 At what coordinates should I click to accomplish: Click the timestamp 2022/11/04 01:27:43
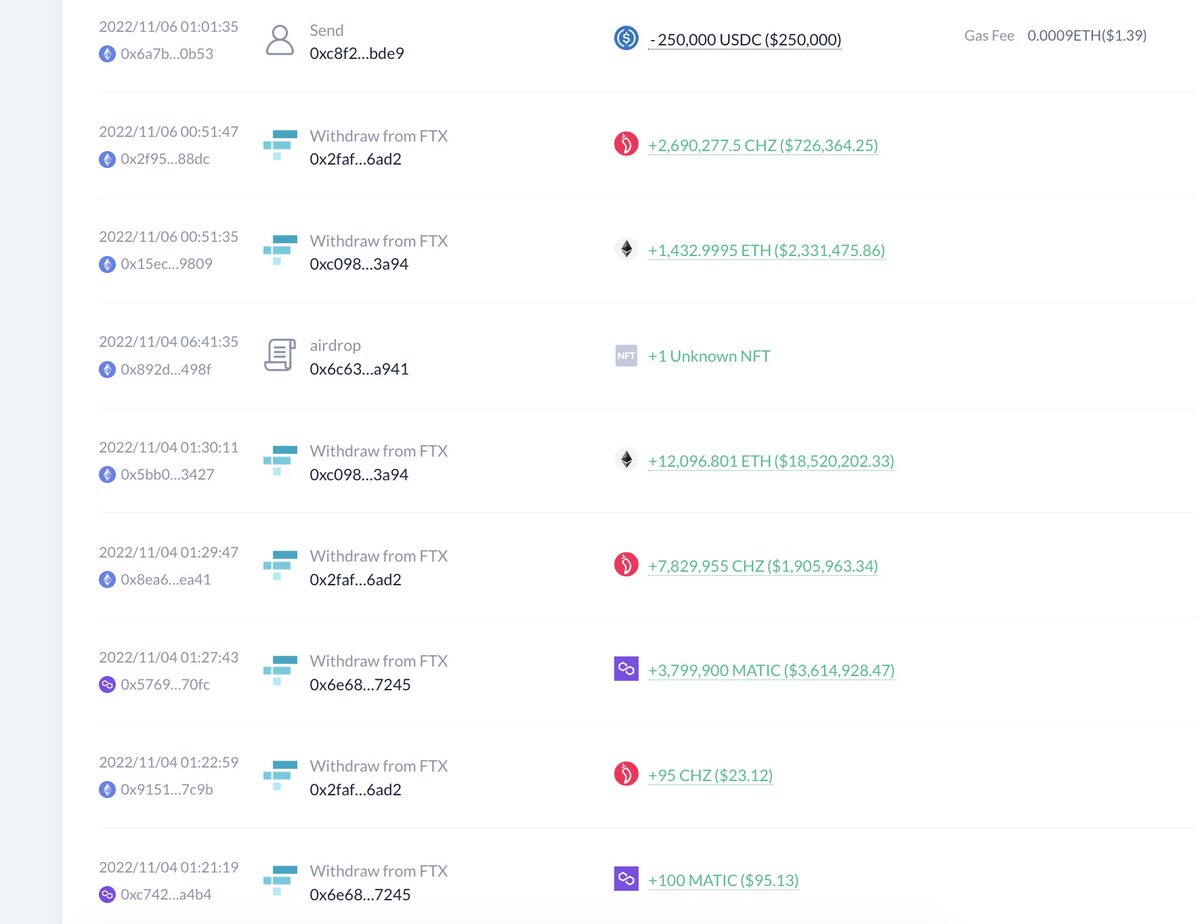click(169, 656)
